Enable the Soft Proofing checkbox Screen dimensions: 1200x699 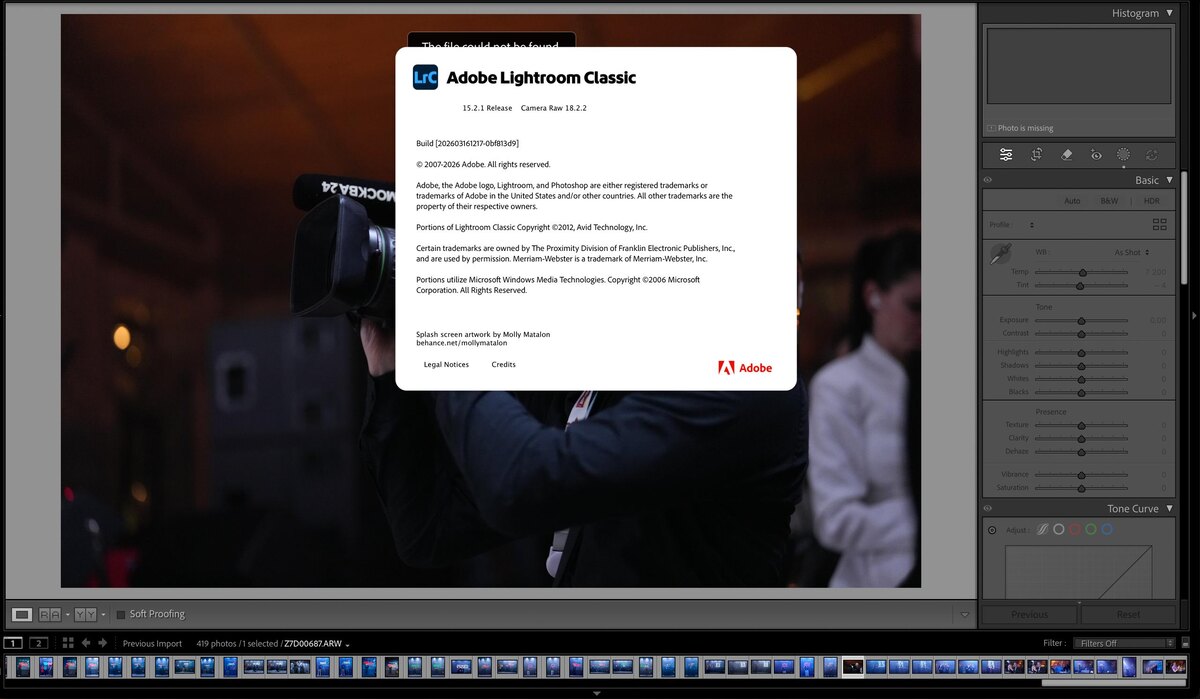pyautogui.click(x=121, y=614)
